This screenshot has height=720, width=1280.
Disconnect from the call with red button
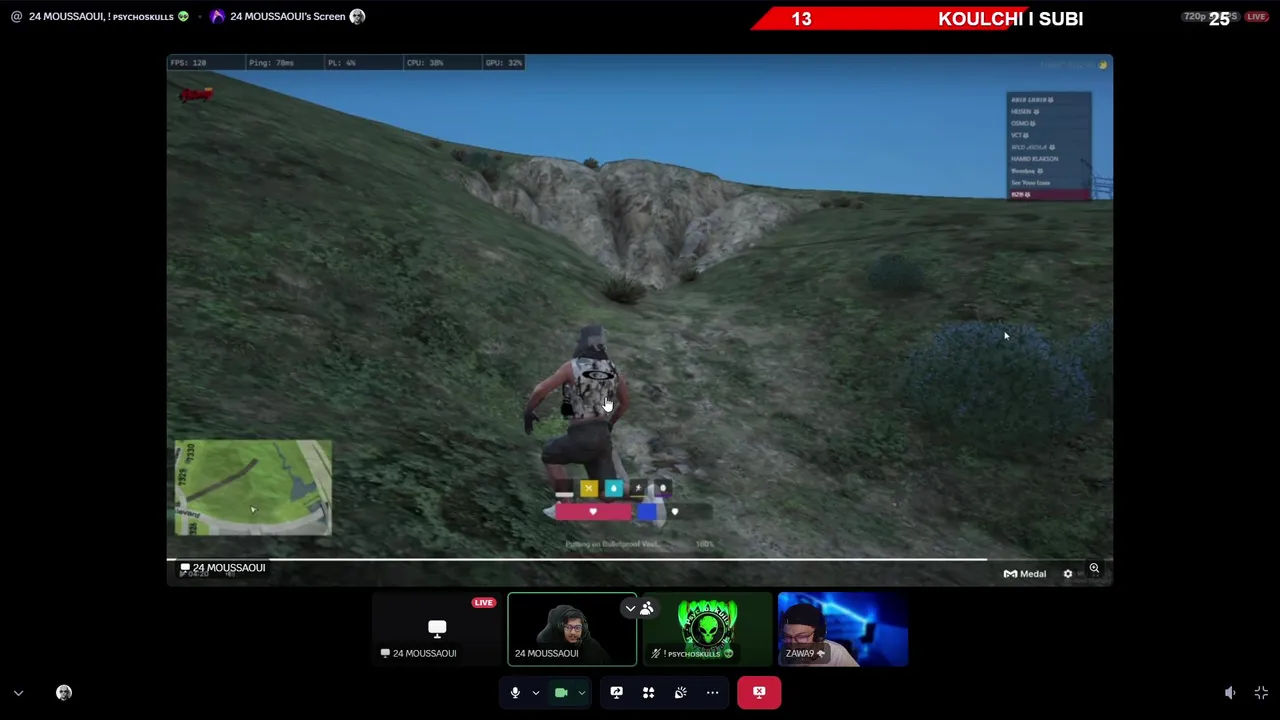[759, 692]
